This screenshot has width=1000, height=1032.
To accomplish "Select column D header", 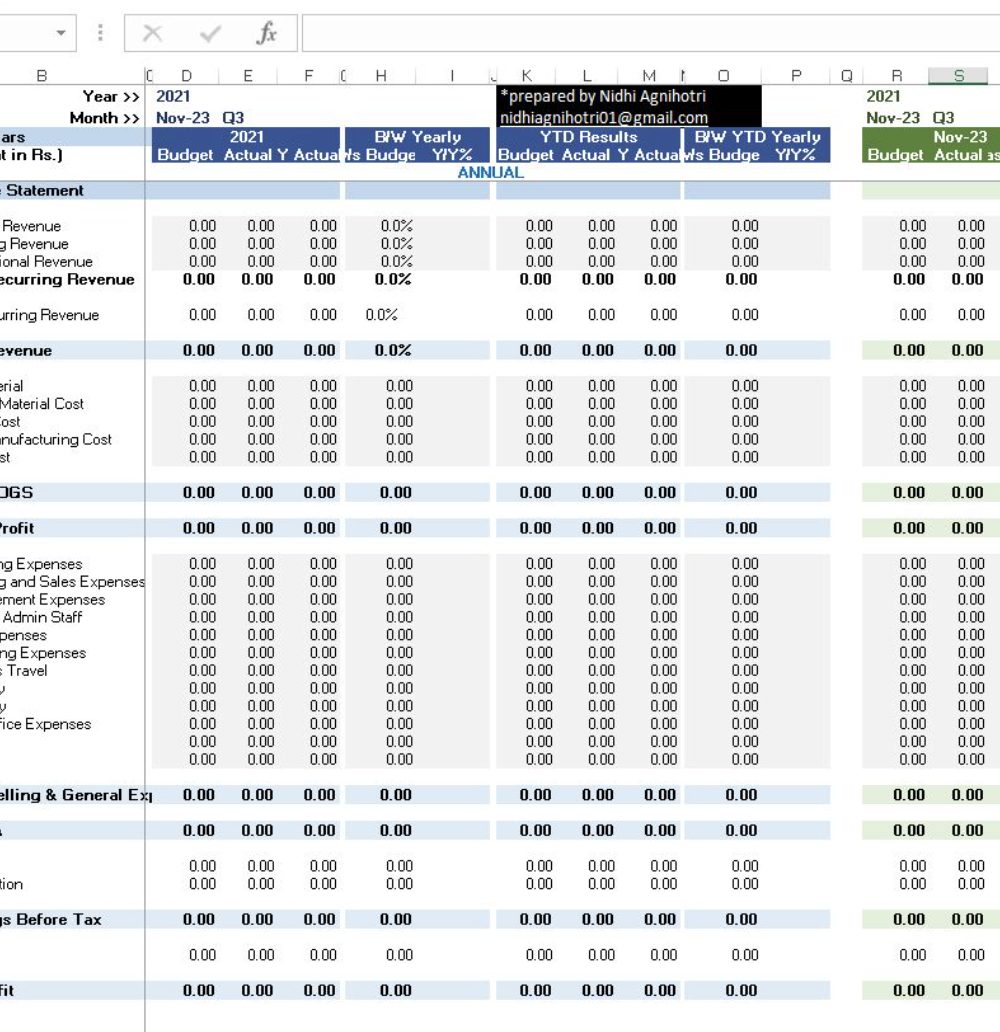I will tap(186, 76).
